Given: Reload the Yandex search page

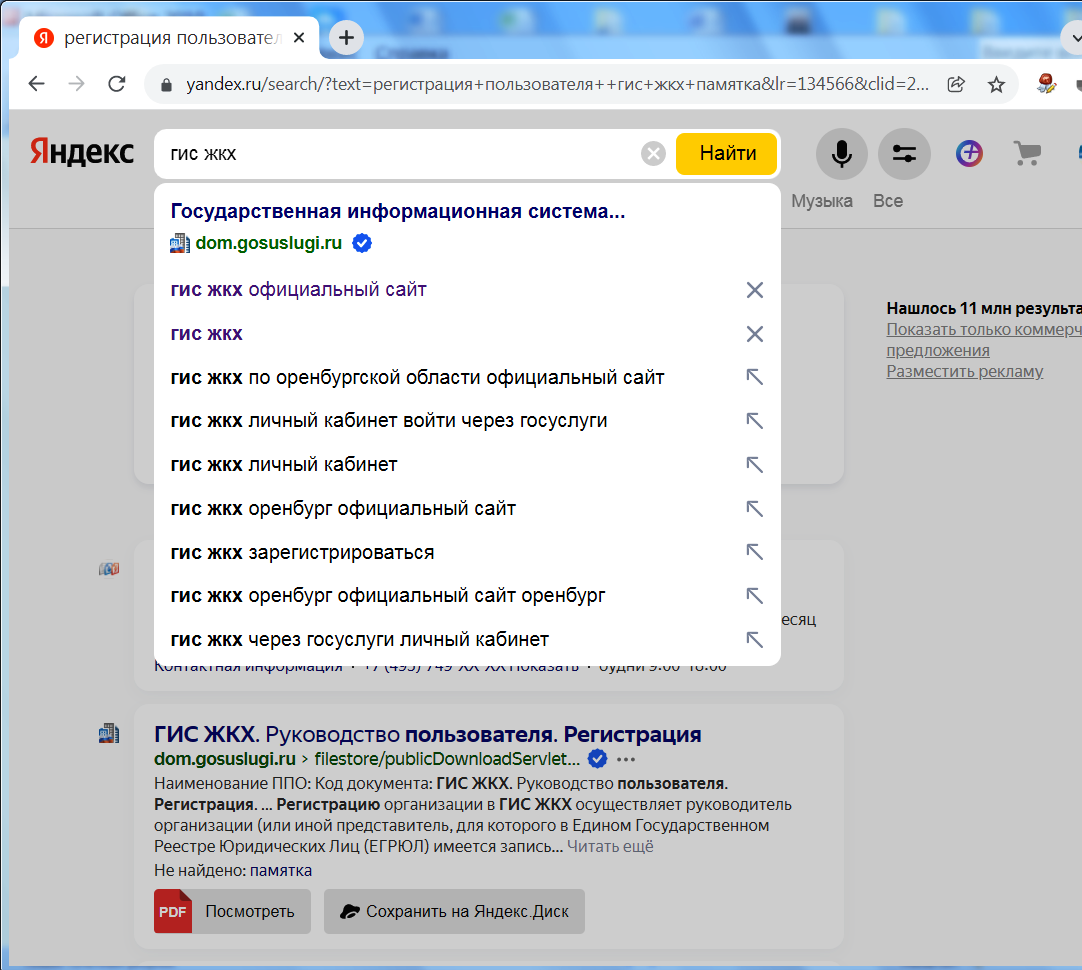Looking at the screenshot, I should [117, 84].
